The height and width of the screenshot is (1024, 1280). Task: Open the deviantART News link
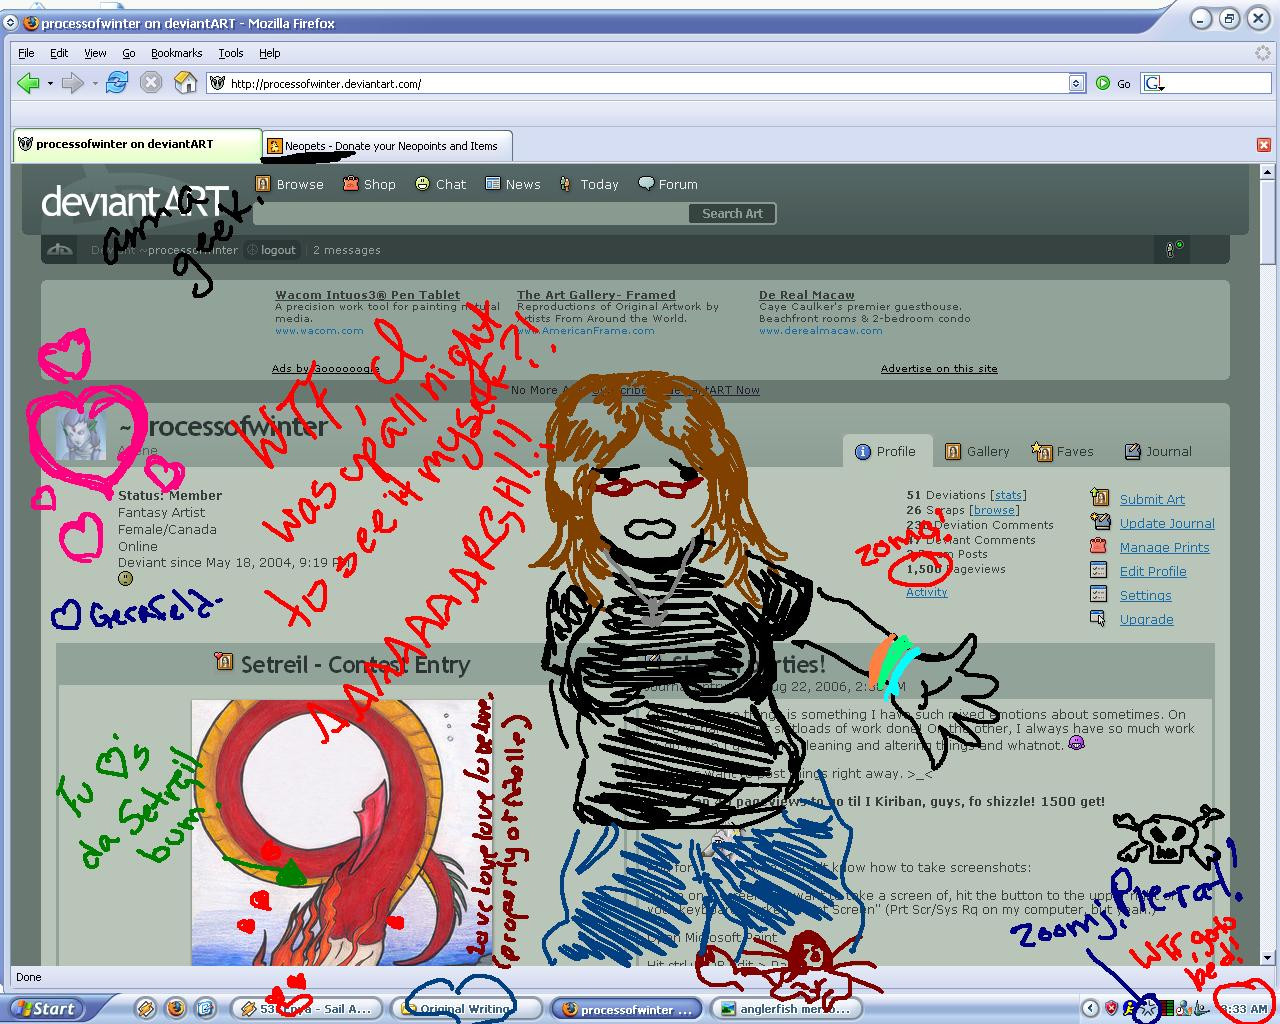[512, 184]
